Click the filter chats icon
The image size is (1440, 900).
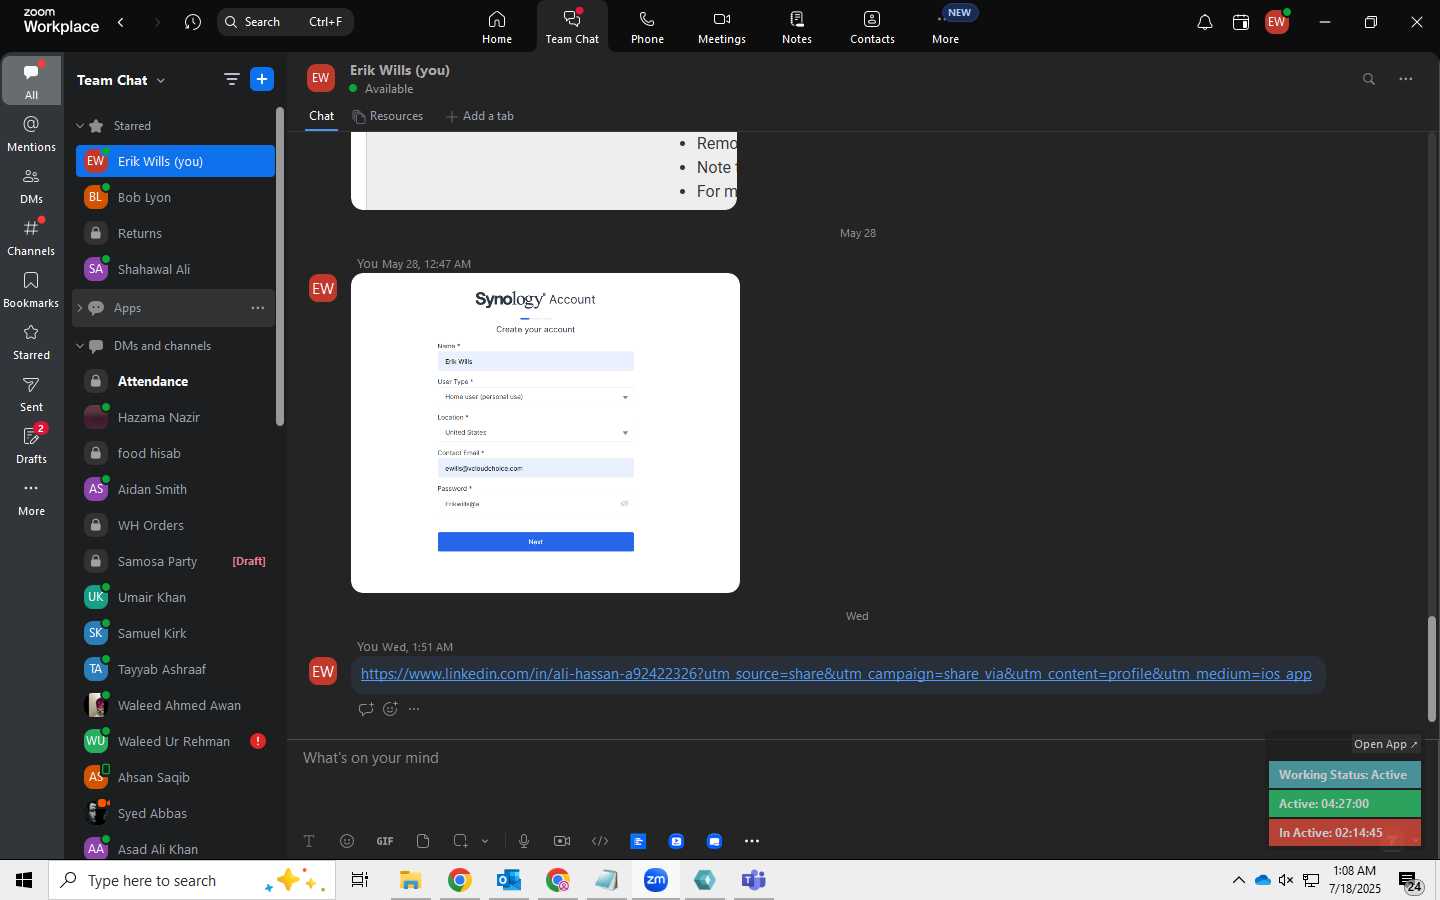pyautogui.click(x=231, y=79)
